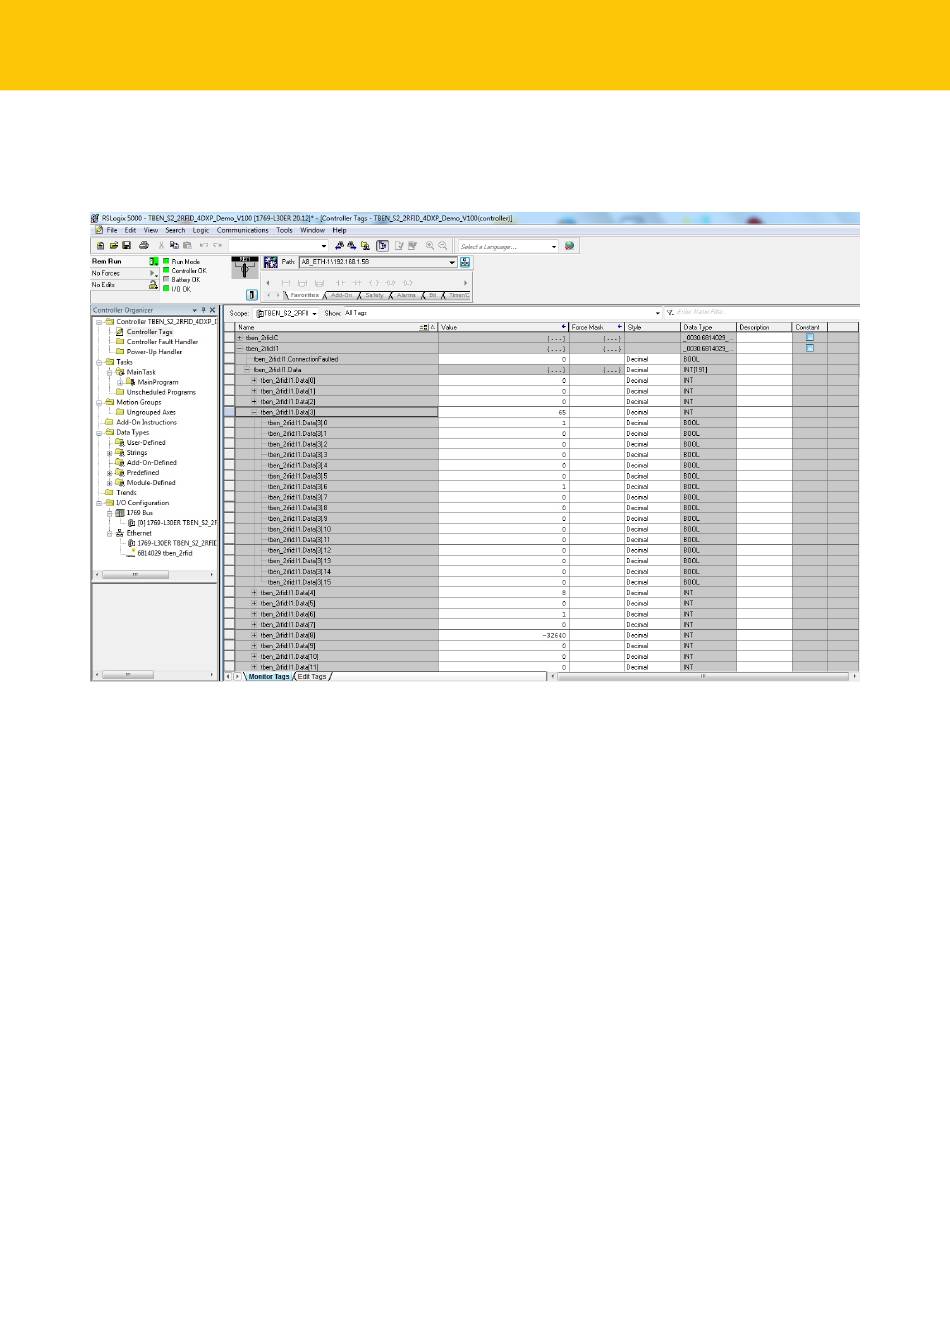Click the green controller mode icon beside Rem Run
The image size is (950, 1344).
click(x=154, y=261)
